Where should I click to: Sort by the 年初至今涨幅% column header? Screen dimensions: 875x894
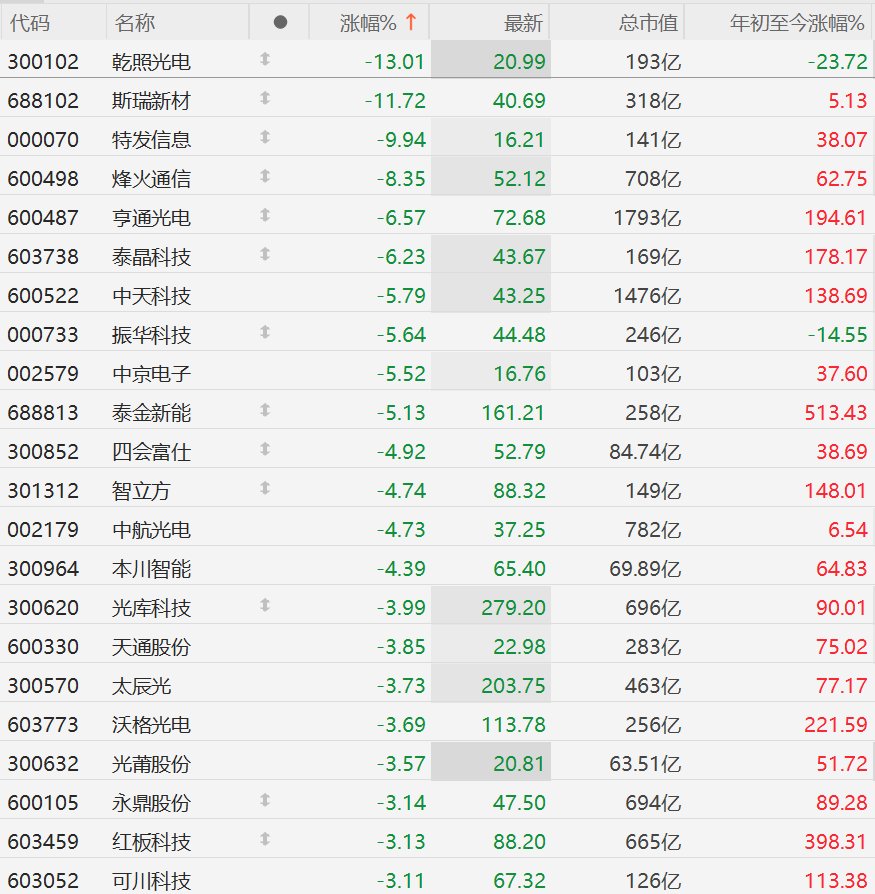coord(797,23)
